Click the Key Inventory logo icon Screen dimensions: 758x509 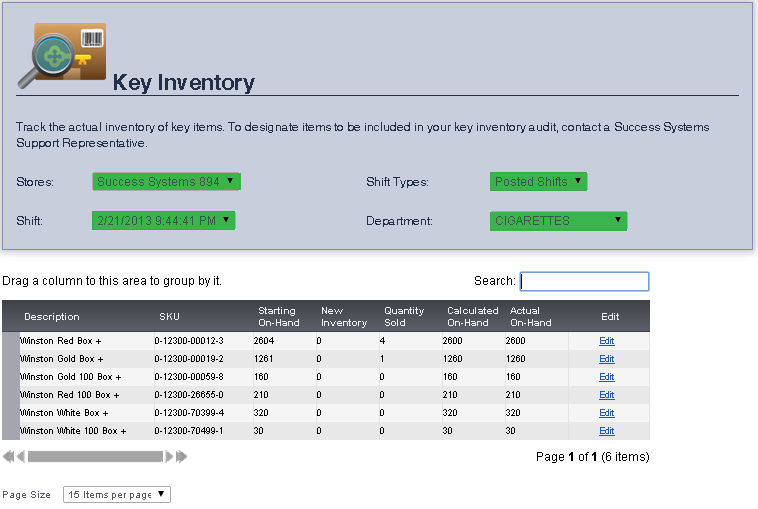(62, 56)
